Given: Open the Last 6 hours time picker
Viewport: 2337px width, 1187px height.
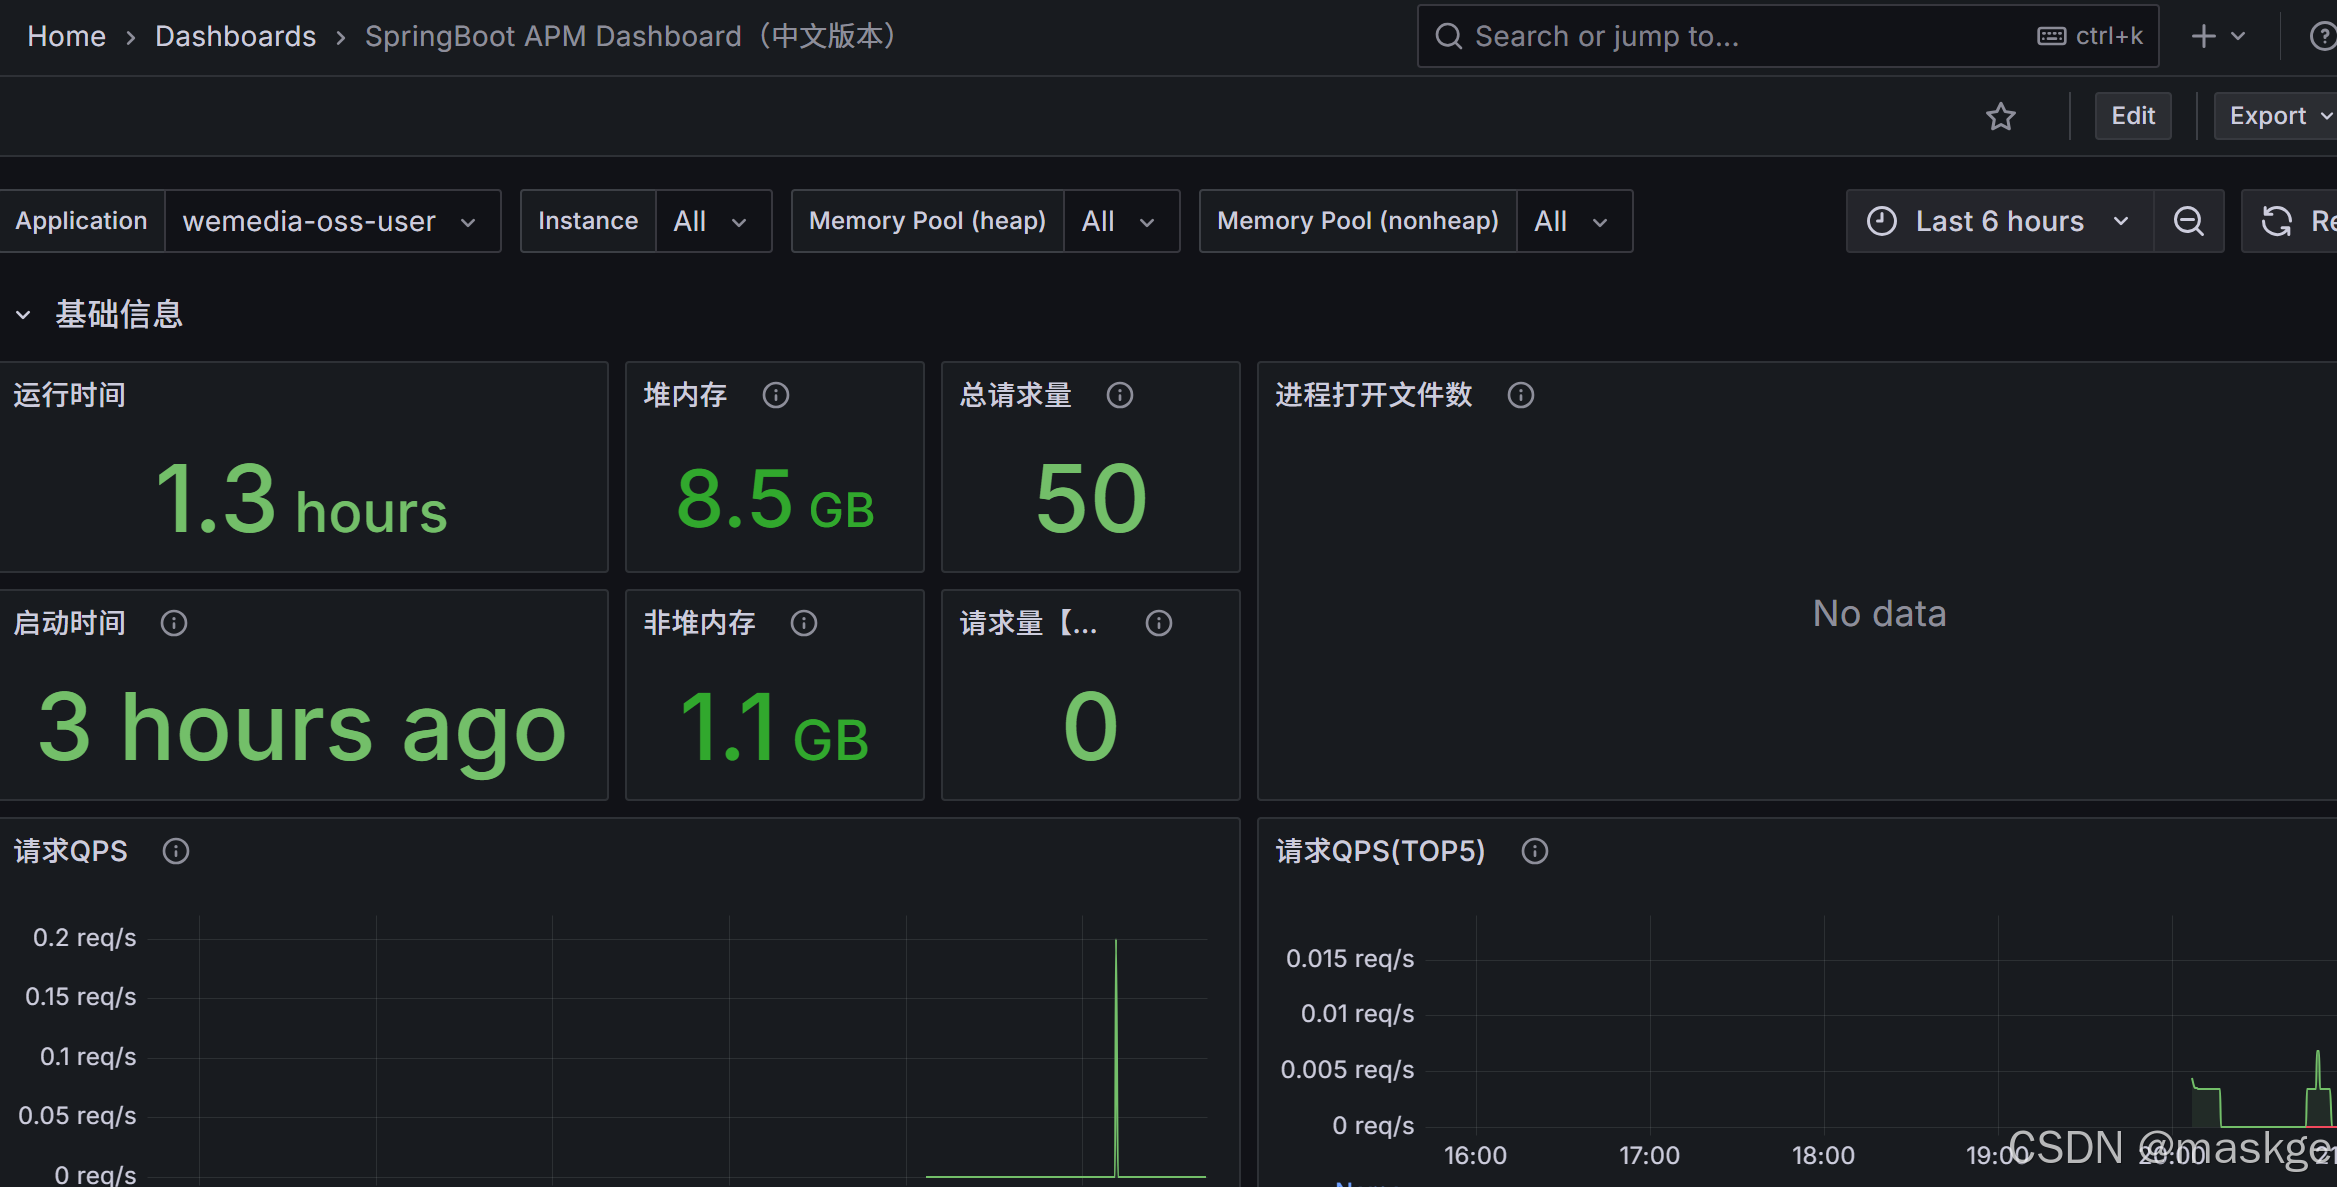Looking at the screenshot, I should tap(1998, 221).
